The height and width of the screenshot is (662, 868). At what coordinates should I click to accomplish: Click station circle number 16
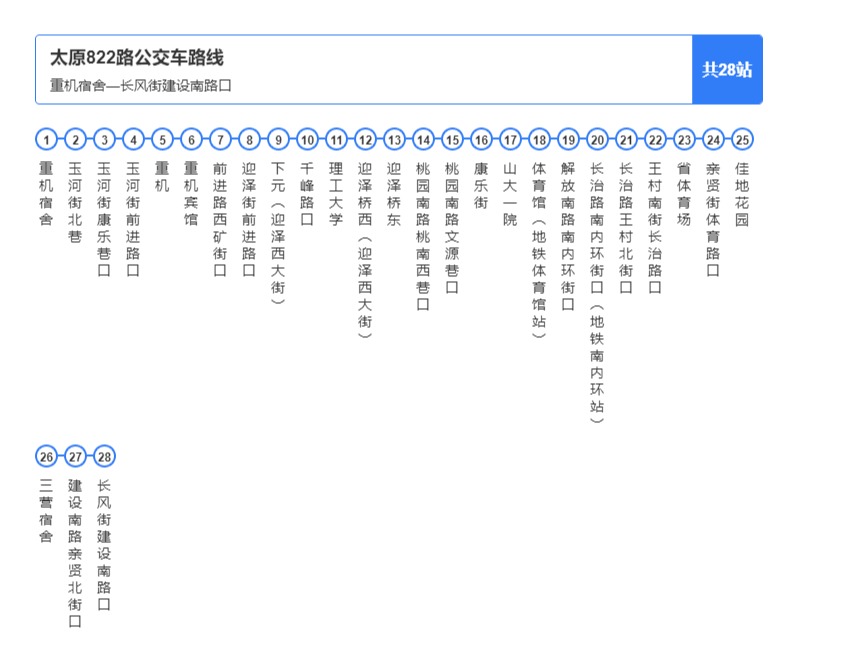coord(482,139)
